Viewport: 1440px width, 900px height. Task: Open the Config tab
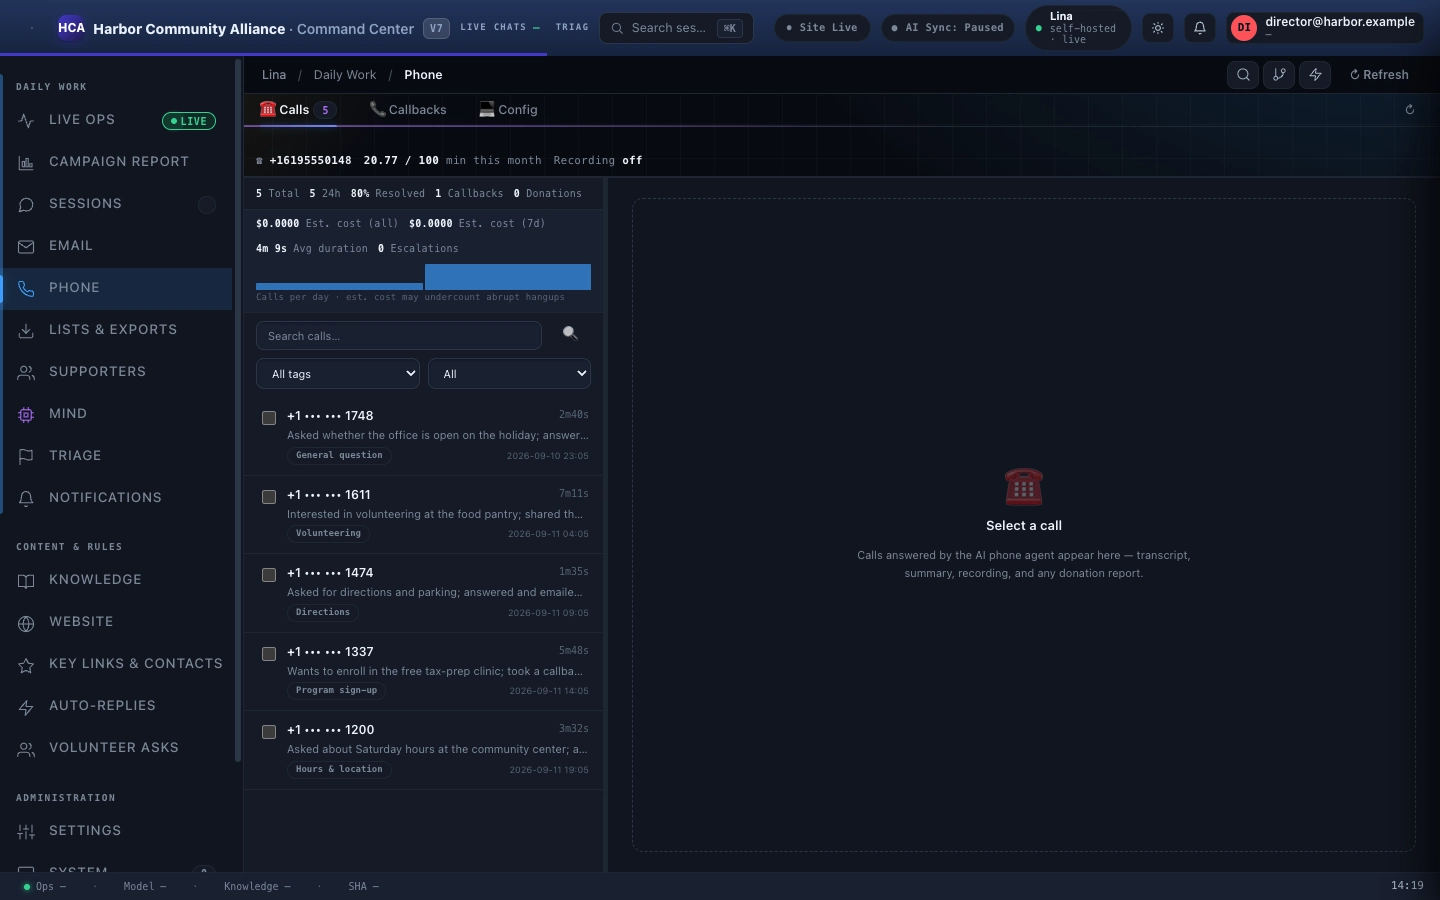508,110
